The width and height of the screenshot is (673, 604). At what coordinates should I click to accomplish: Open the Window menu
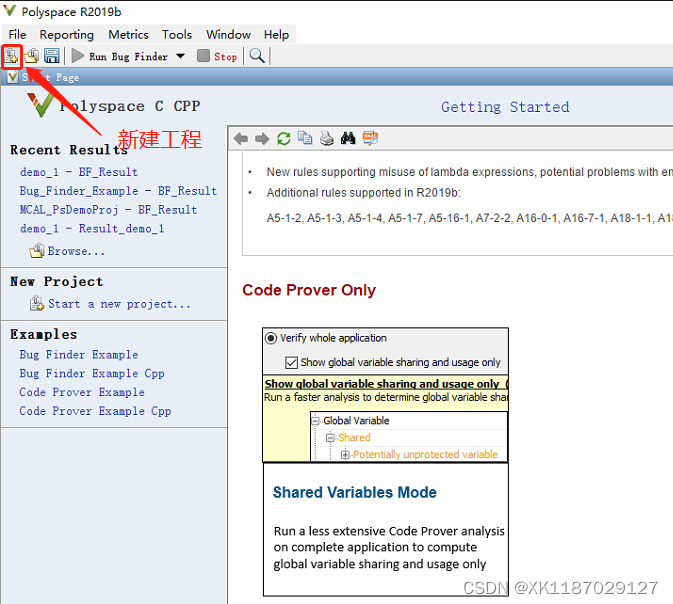[x=228, y=35]
